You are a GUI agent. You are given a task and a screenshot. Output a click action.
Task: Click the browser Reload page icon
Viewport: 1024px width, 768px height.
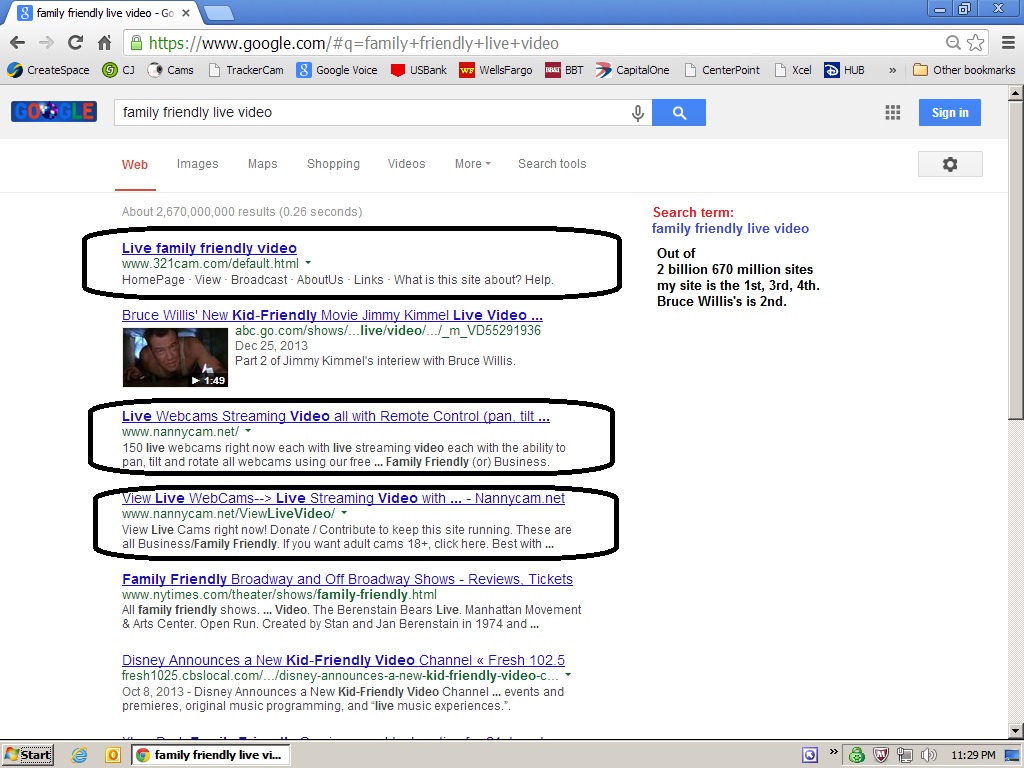point(75,43)
